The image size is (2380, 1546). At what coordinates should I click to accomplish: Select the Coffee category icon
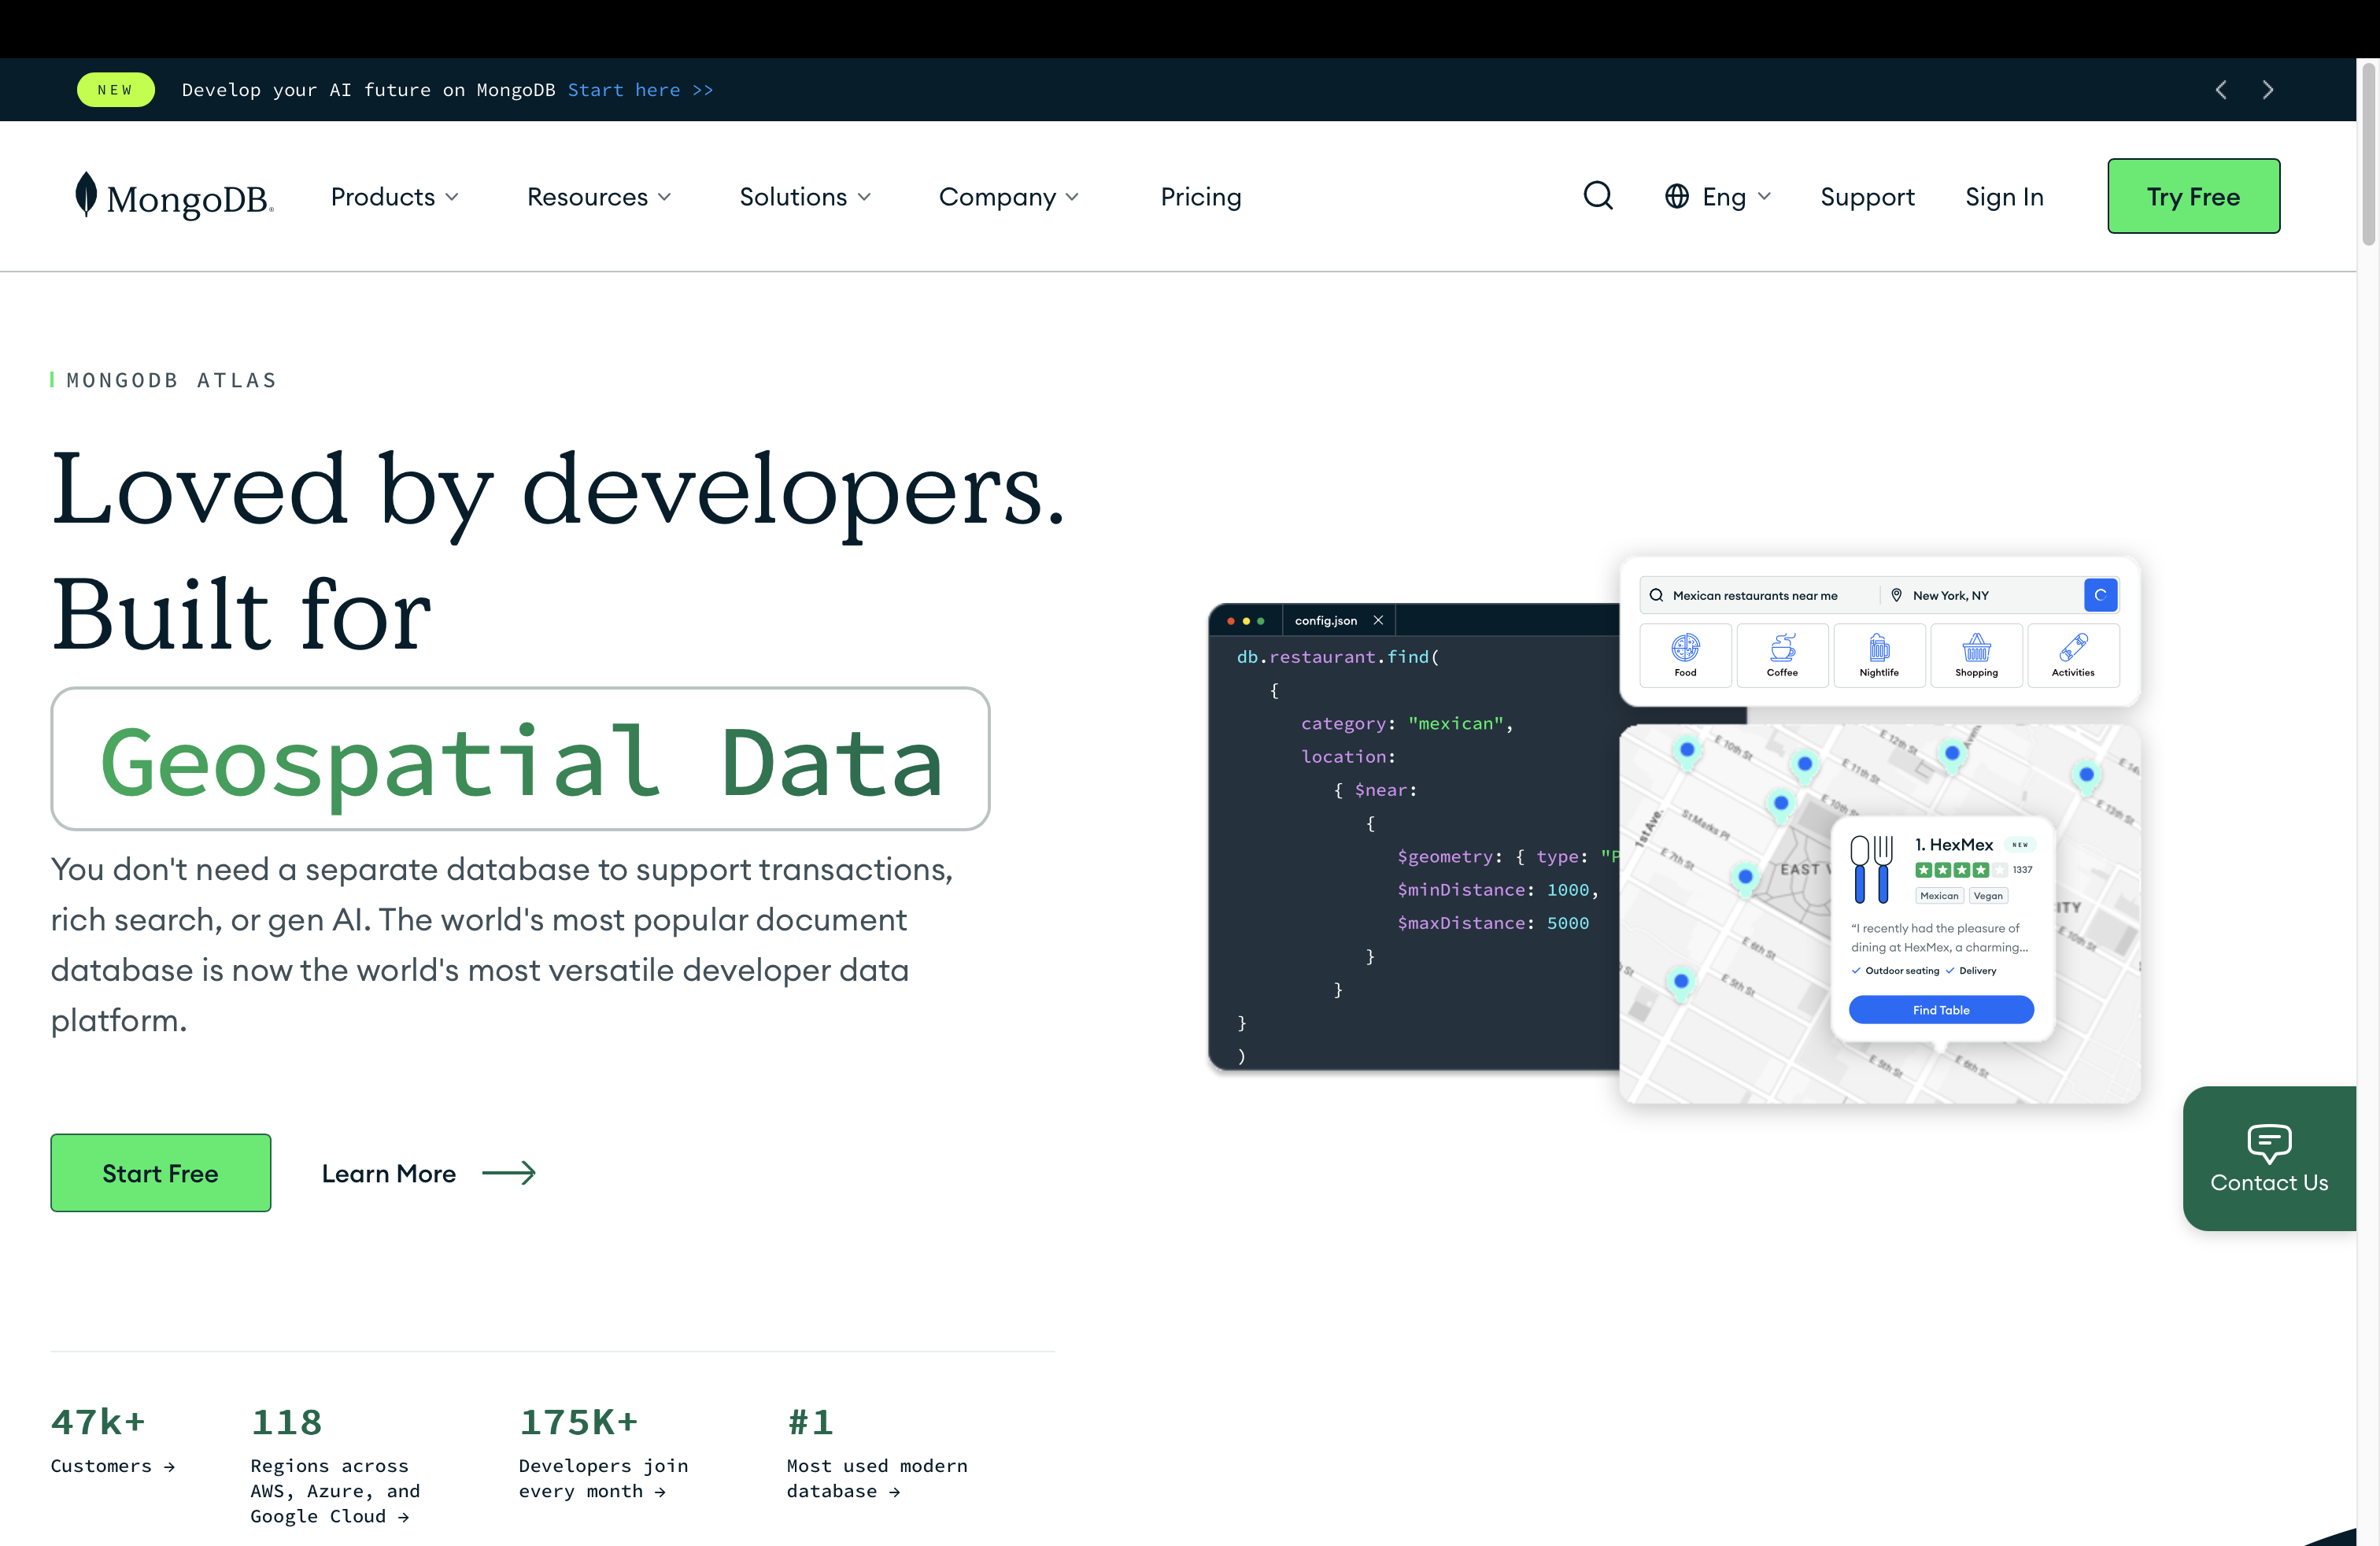[1782, 655]
